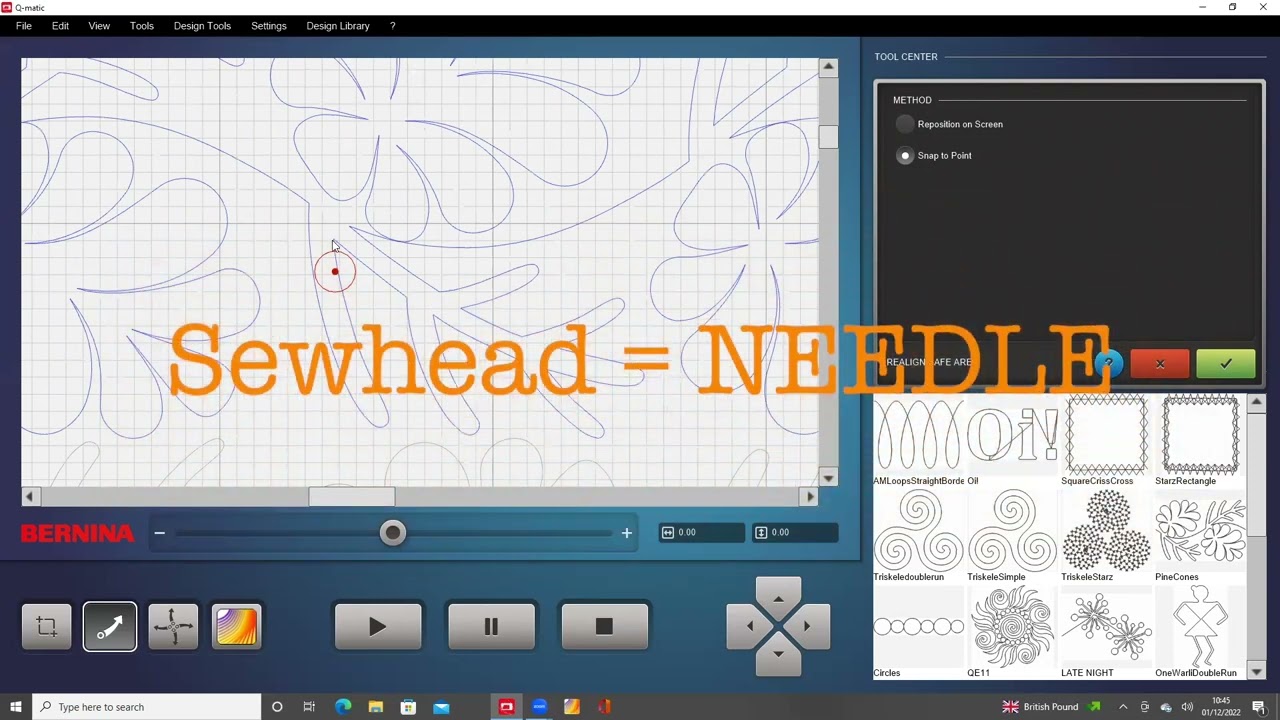Image resolution: width=1280 pixels, height=720 pixels.
Task: Select the OneWarllDoubleRun design thumbnail
Action: (1200, 627)
